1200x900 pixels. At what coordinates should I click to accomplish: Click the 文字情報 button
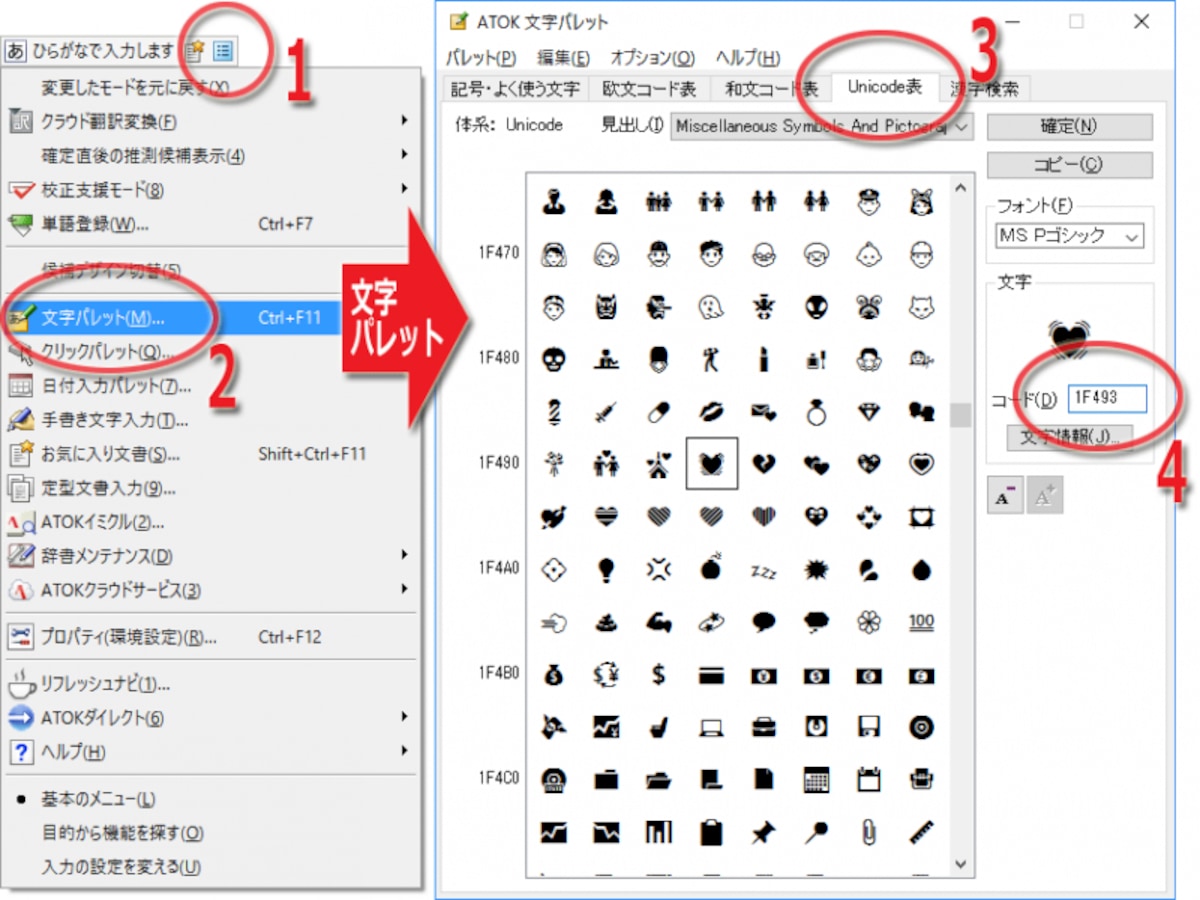pyautogui.click(x=1068, y=436)
